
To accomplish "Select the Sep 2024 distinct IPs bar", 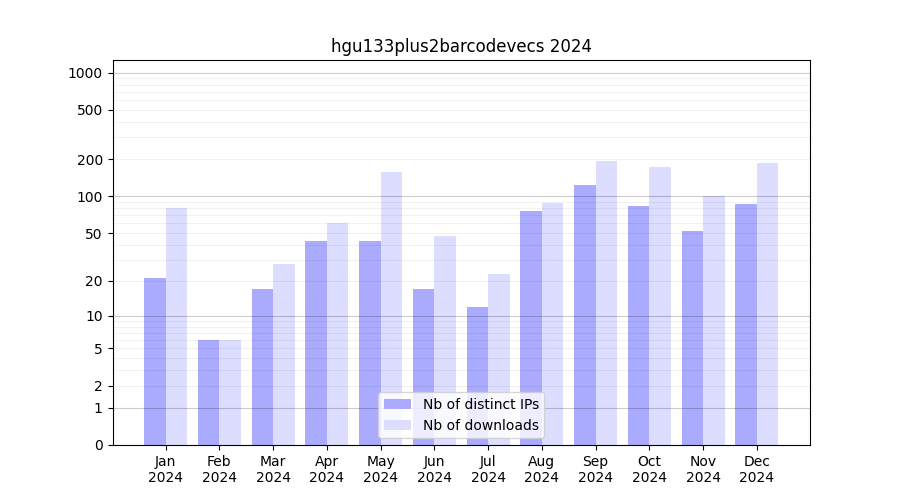I will point(585,315).
